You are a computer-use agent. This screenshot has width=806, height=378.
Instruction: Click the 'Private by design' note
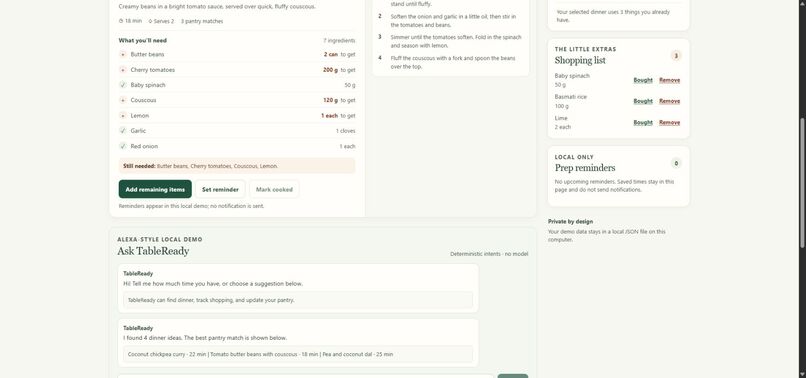tap(570, 222)
